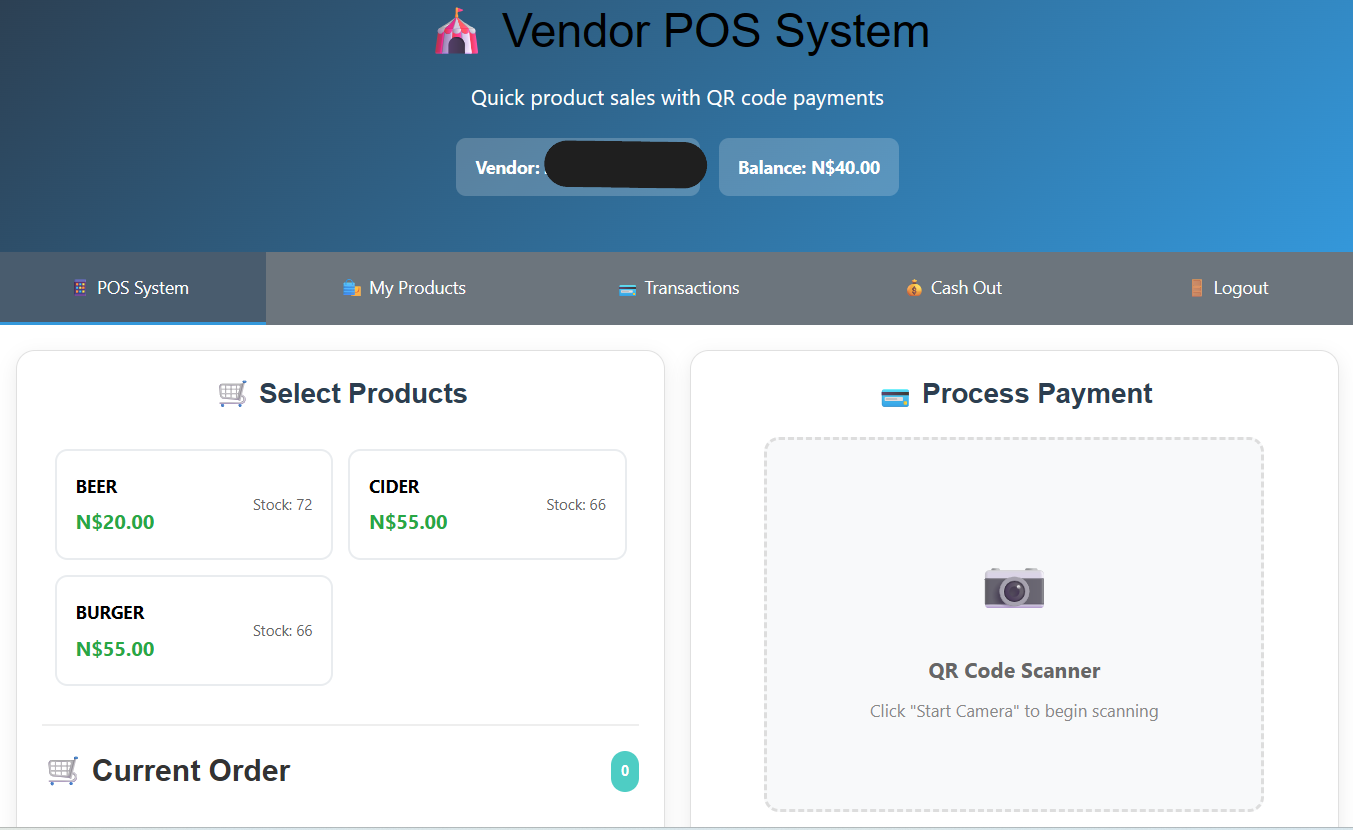
Task: Switch to the My Products tab
Action: pos(404,288)
